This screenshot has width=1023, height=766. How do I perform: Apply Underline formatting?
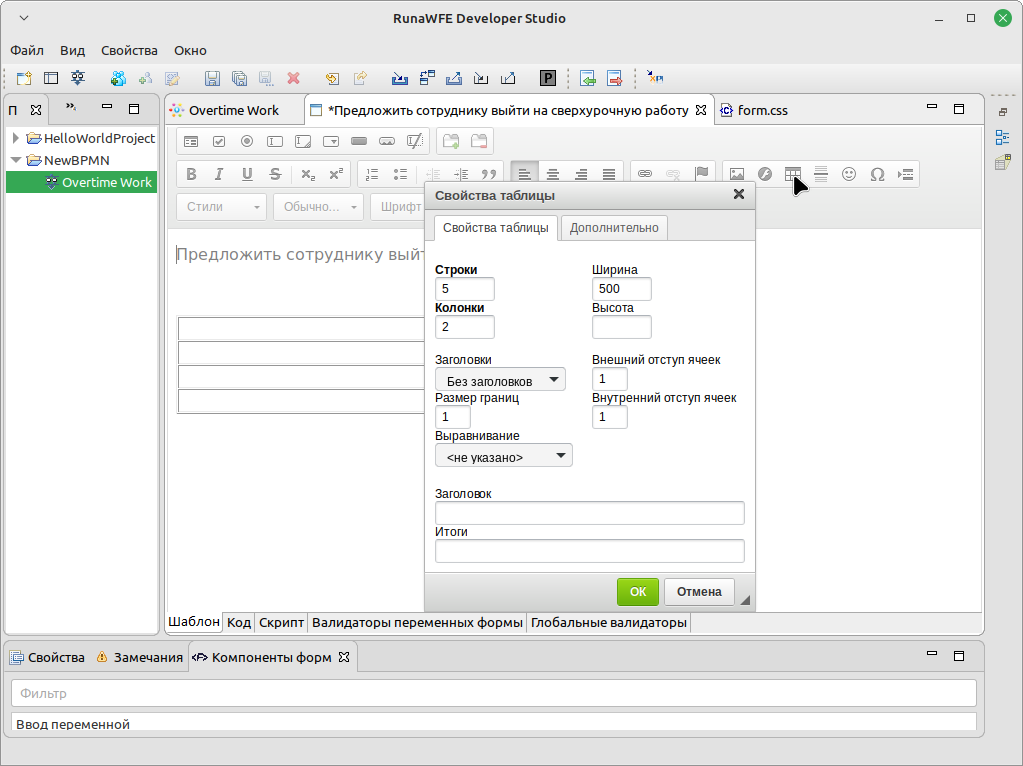(x=247, y=174)
